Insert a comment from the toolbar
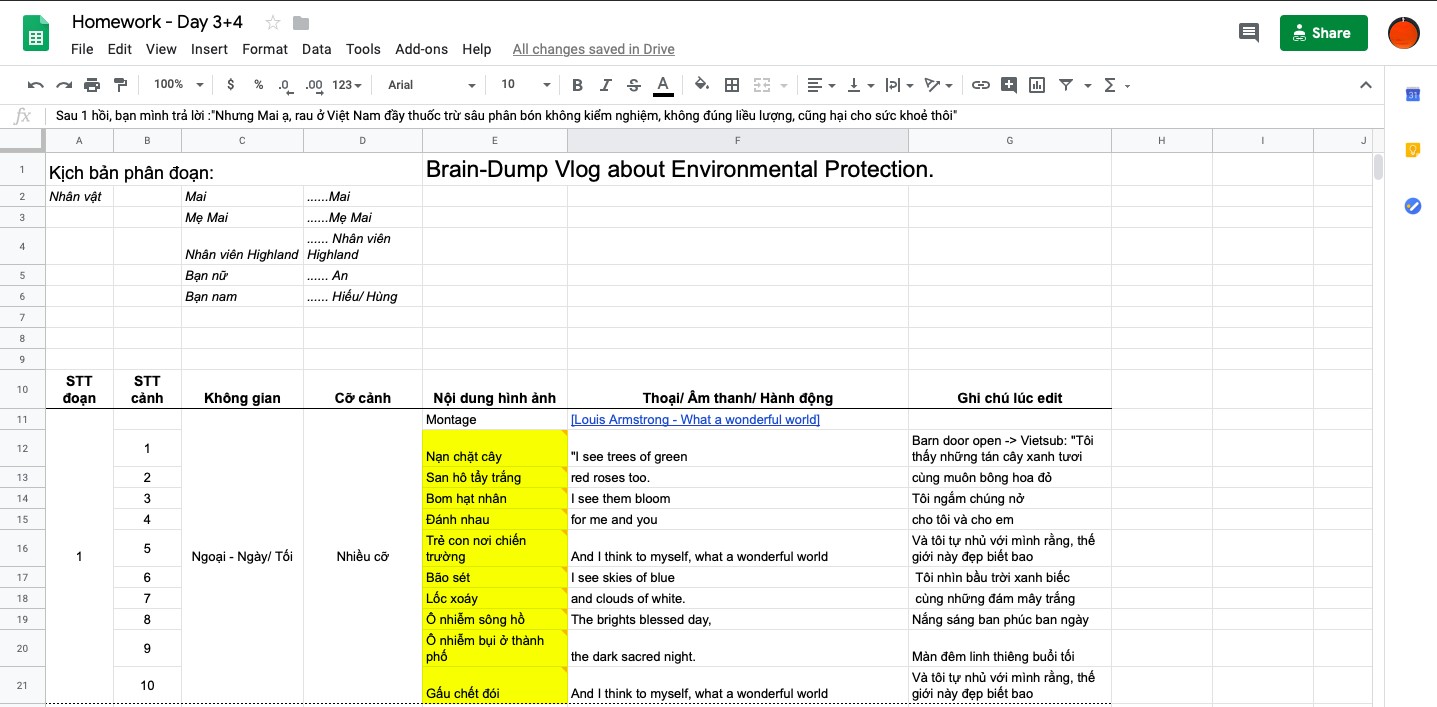The height and width of the screenshot is (707, 1437). (1009, 85)
